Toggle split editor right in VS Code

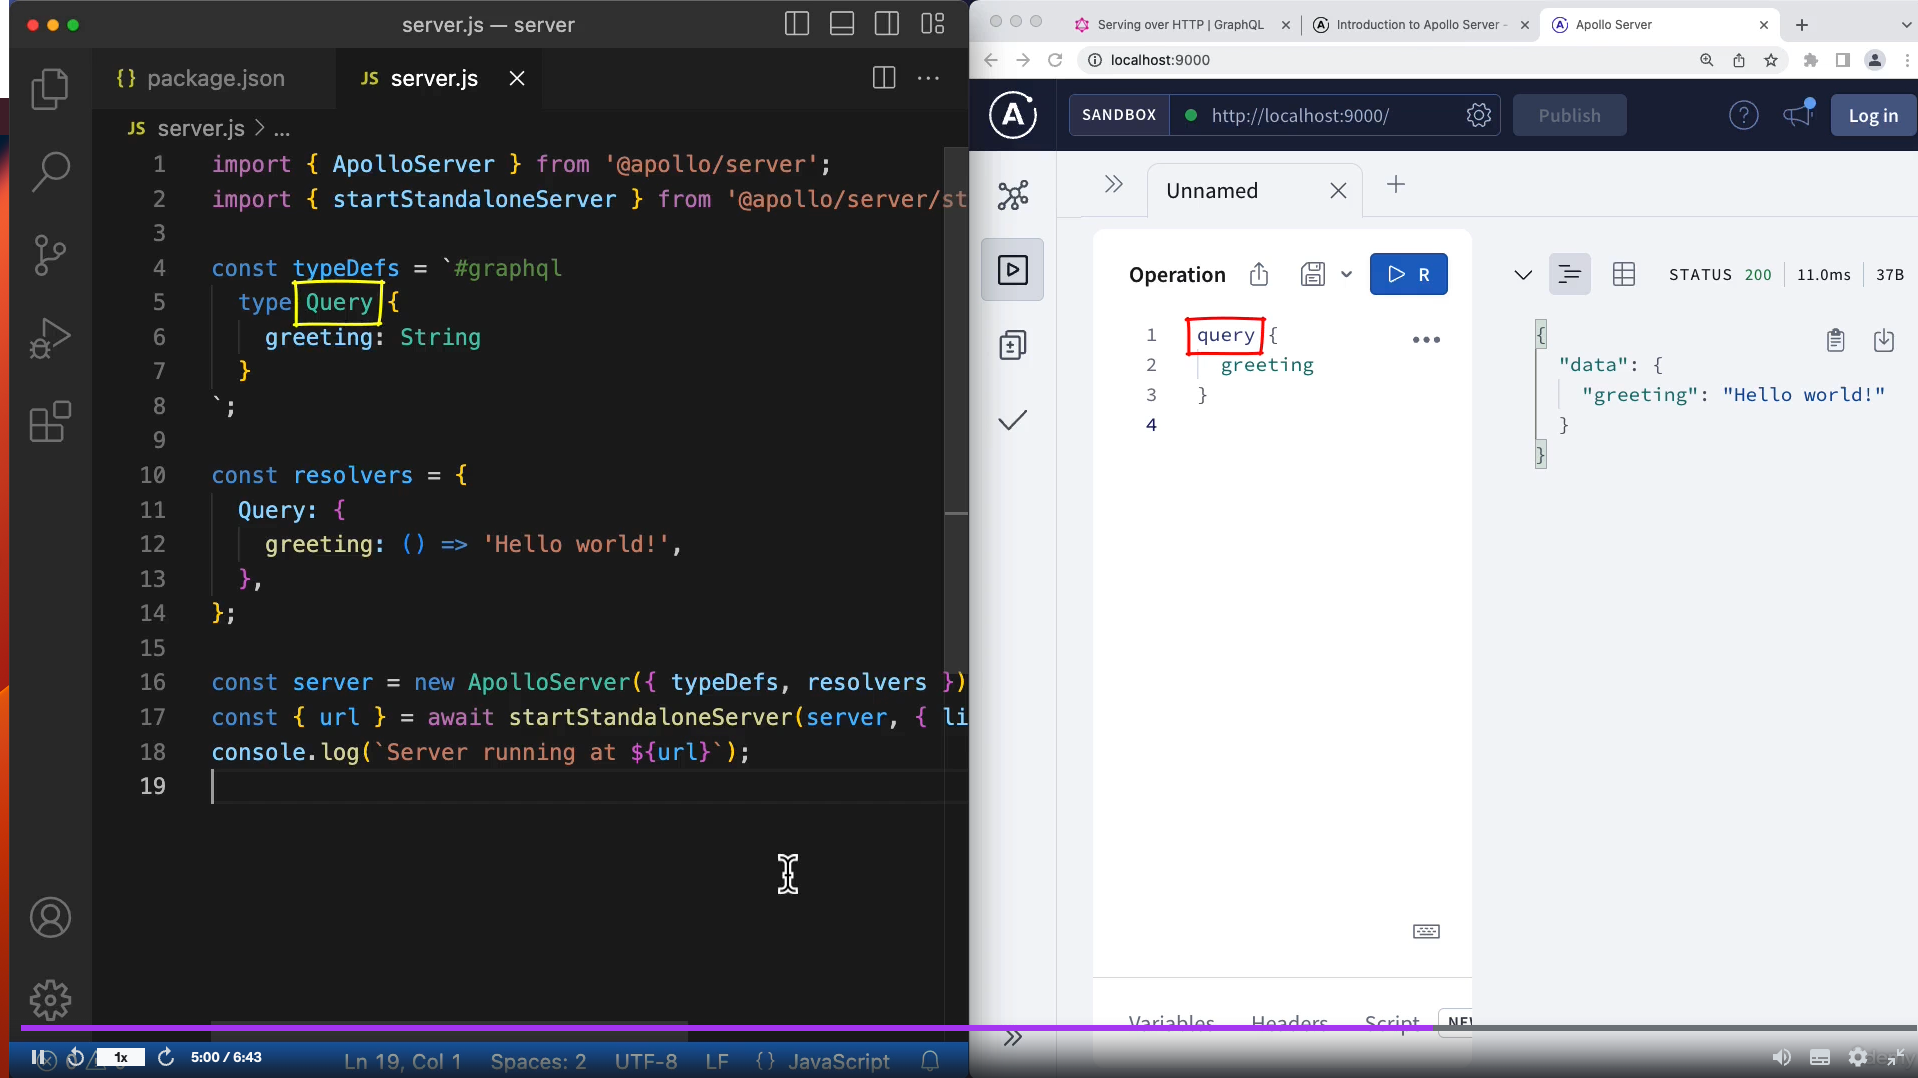tap(884, 78)
